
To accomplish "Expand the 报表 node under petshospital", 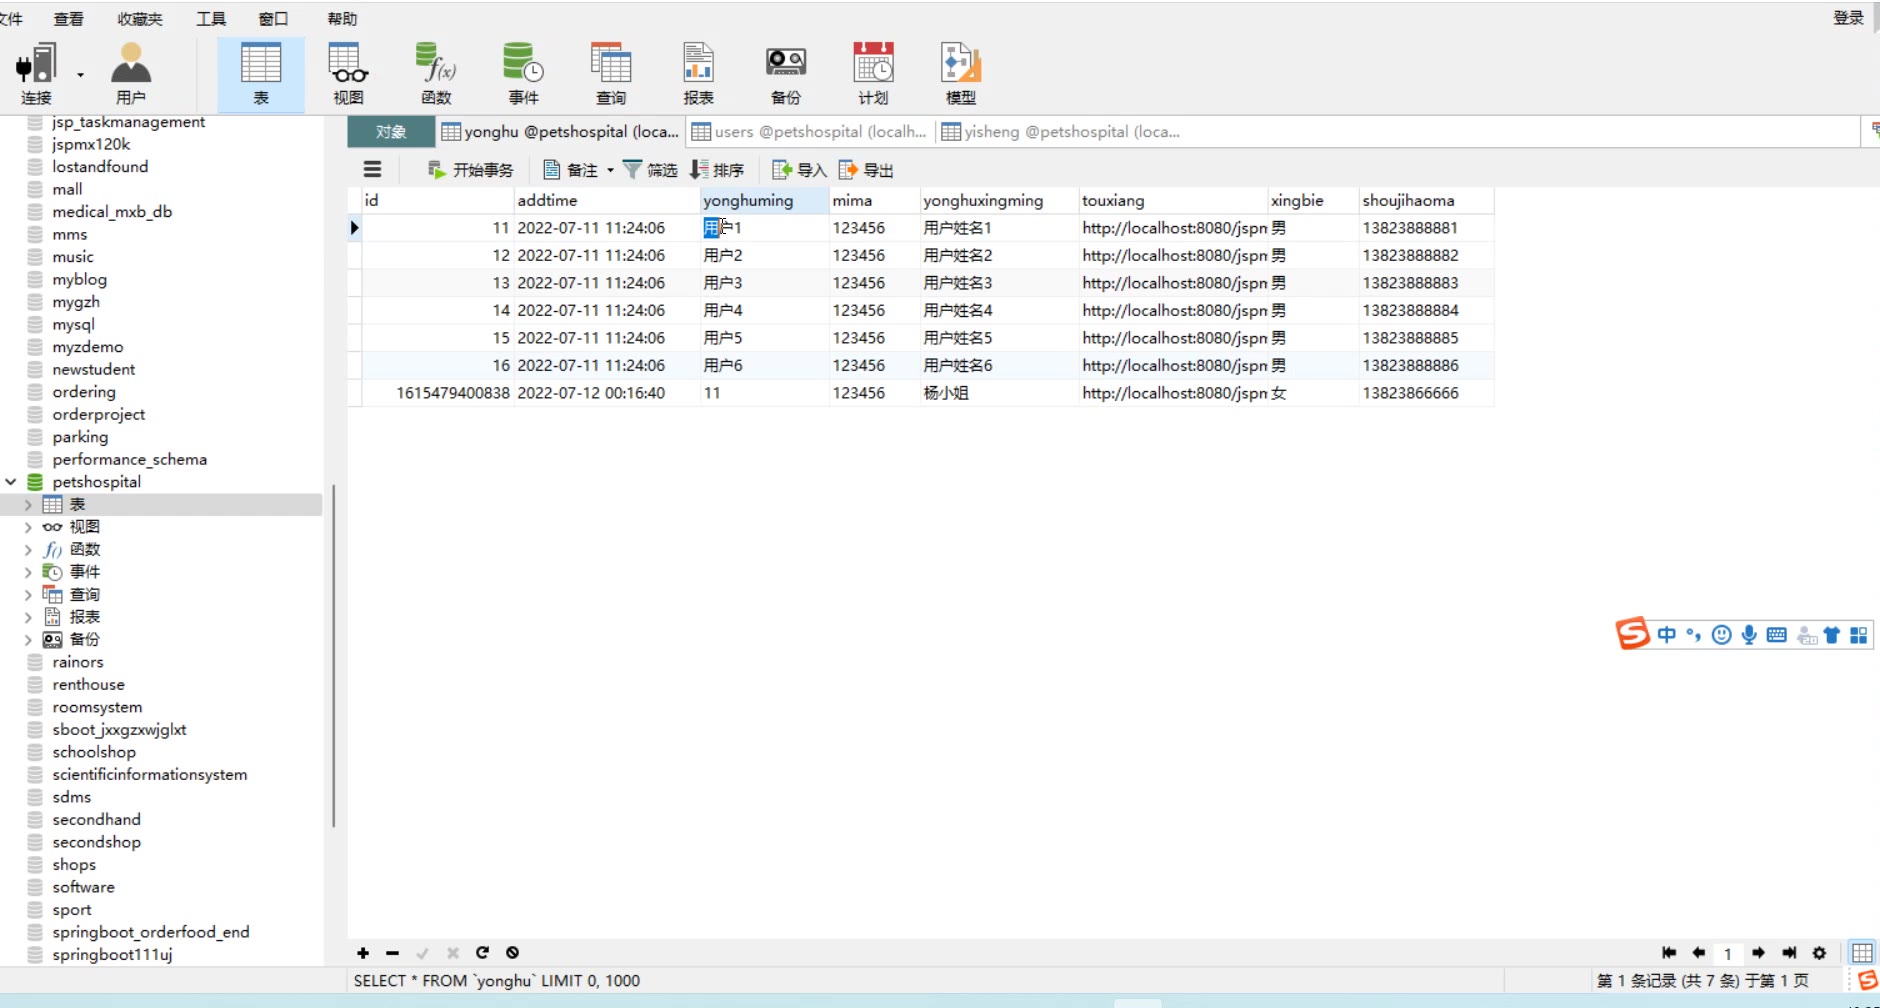I will 28,617.
